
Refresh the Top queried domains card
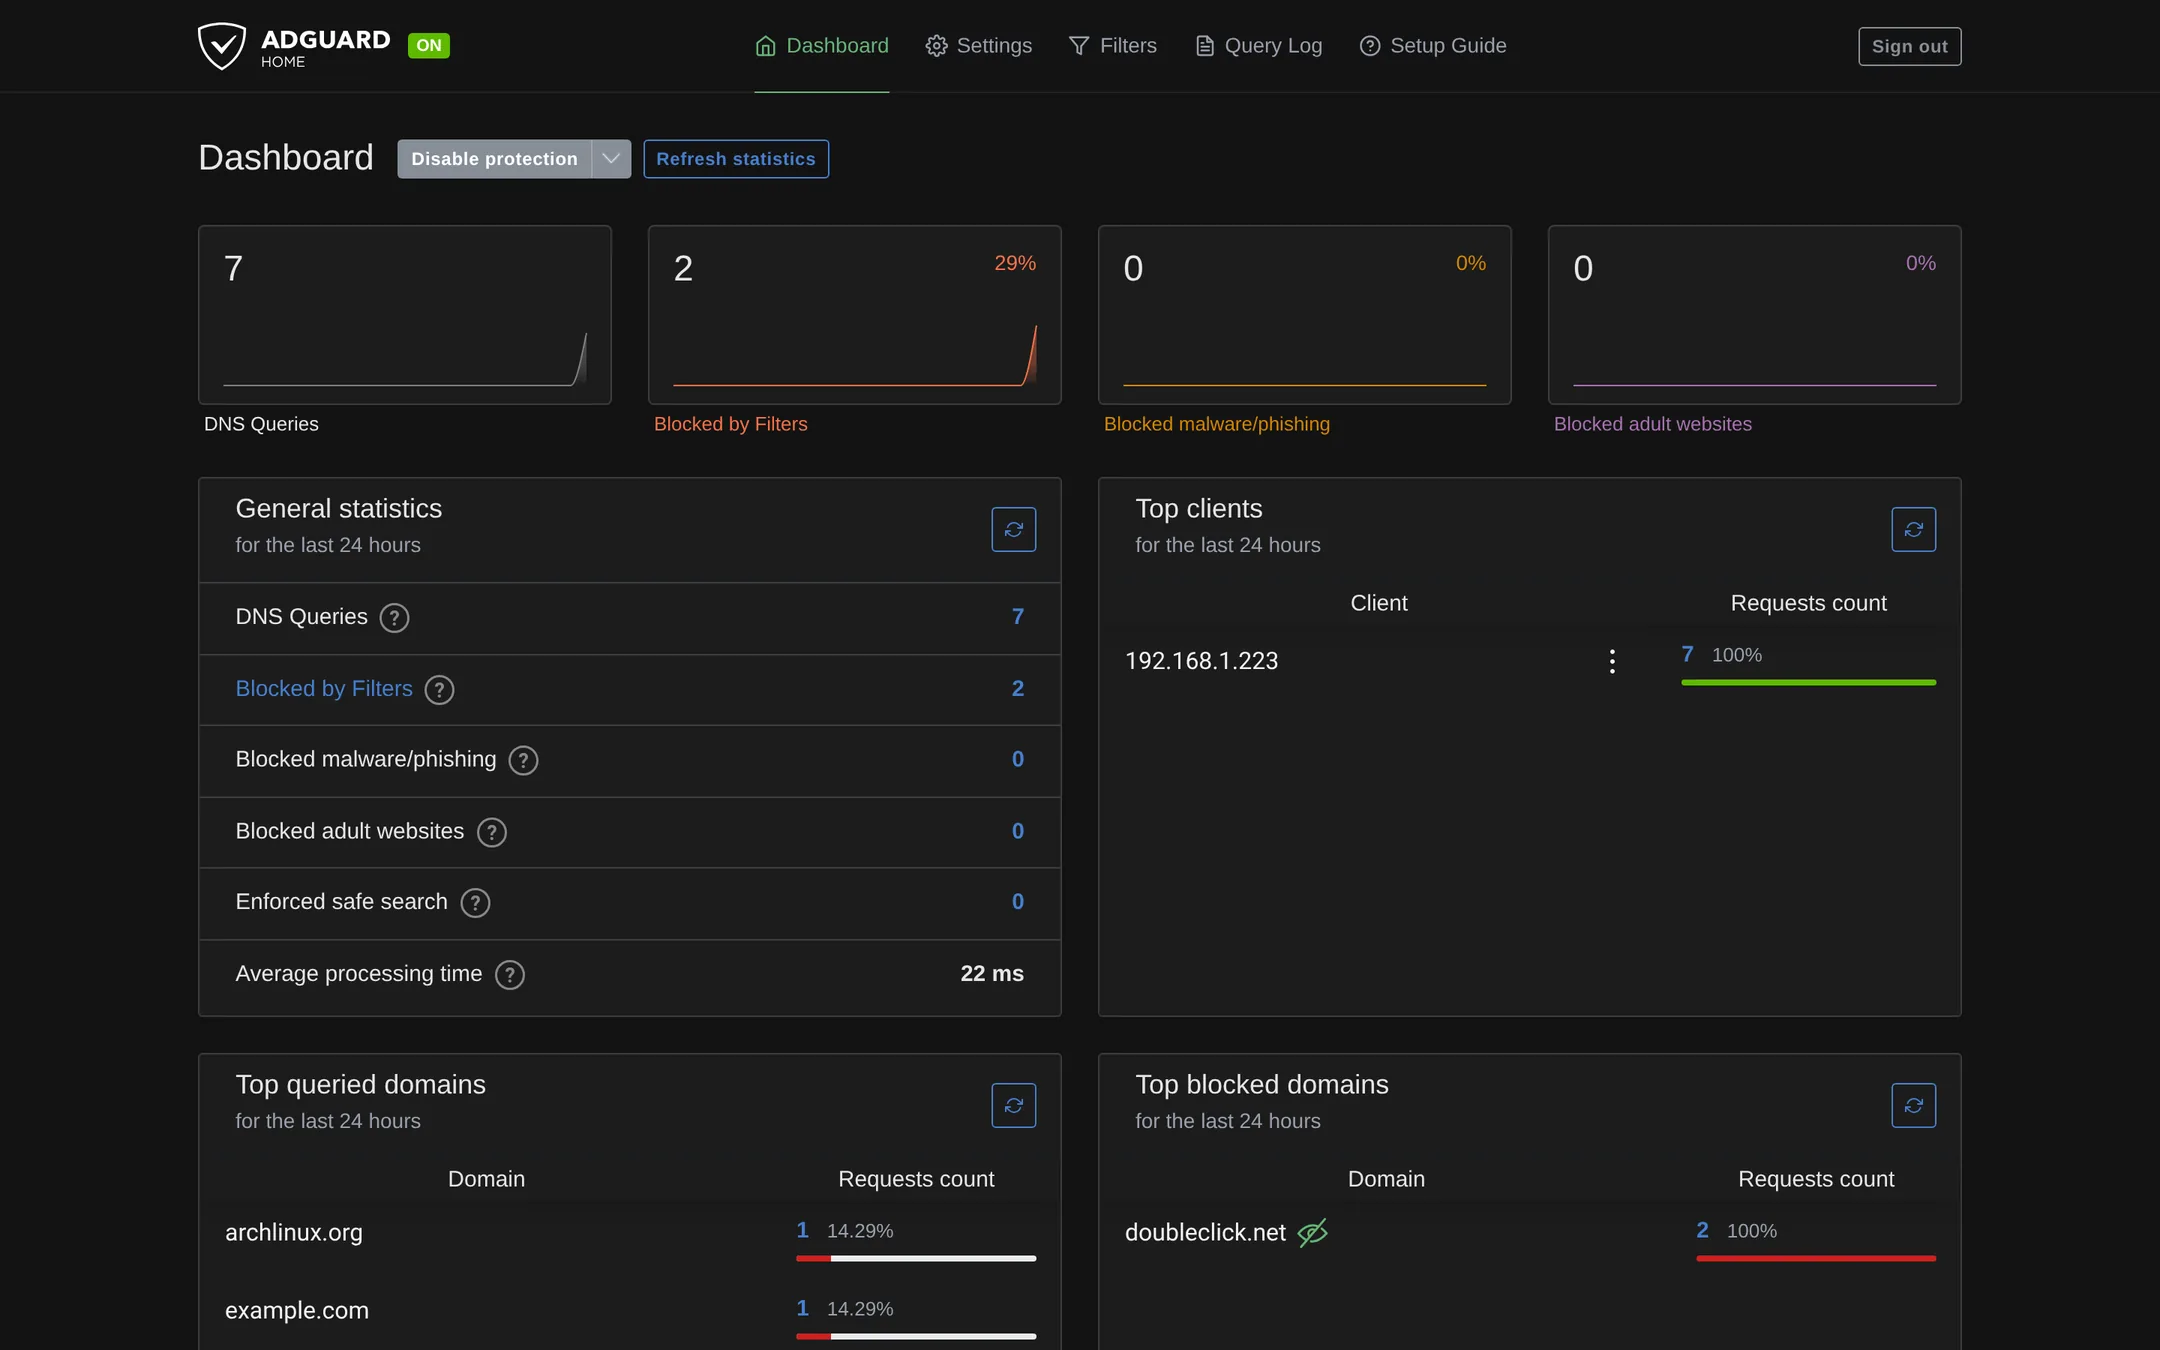1013,1105
